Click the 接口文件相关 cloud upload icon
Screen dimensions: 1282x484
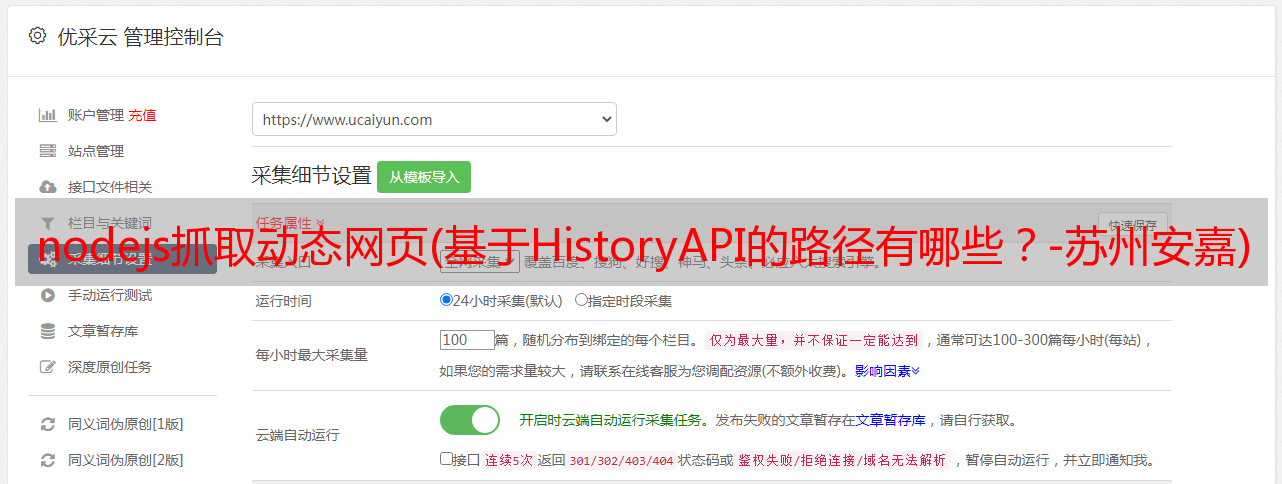click(47, 187)
